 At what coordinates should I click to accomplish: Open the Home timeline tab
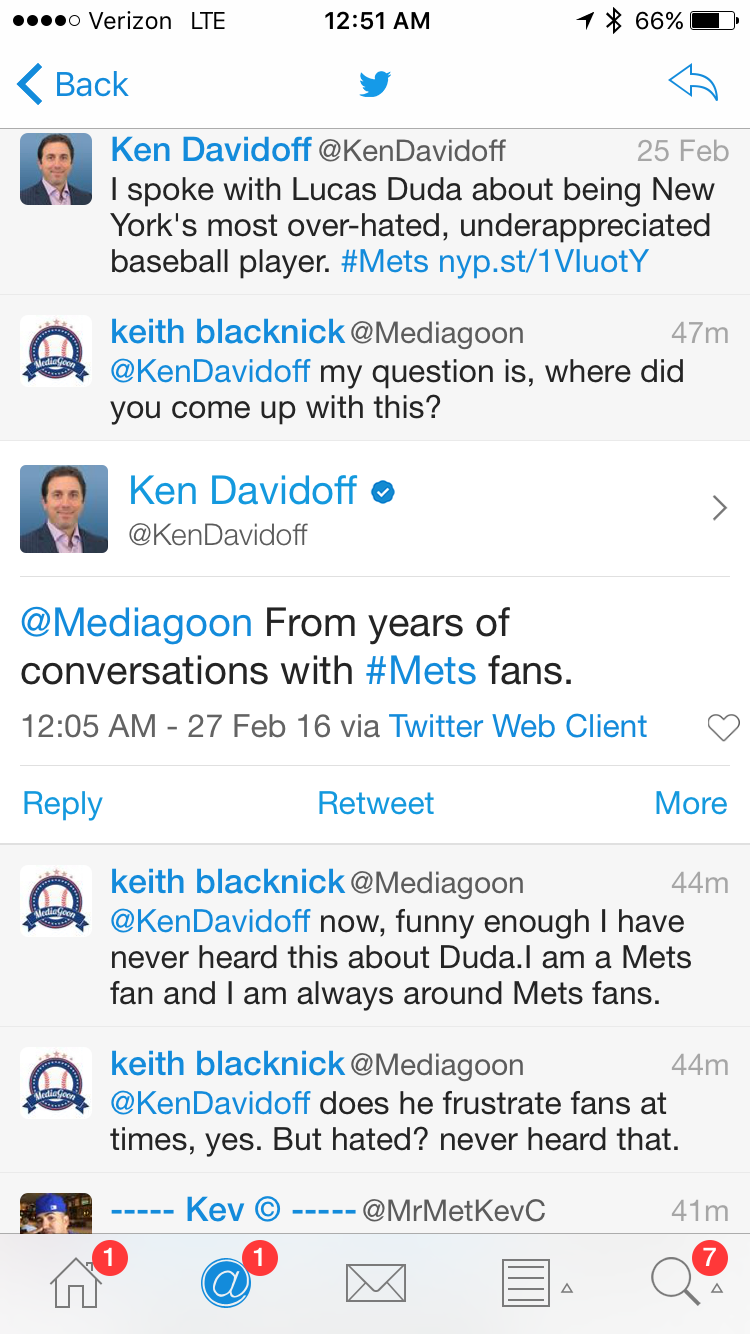click(x=77, y=1282)
